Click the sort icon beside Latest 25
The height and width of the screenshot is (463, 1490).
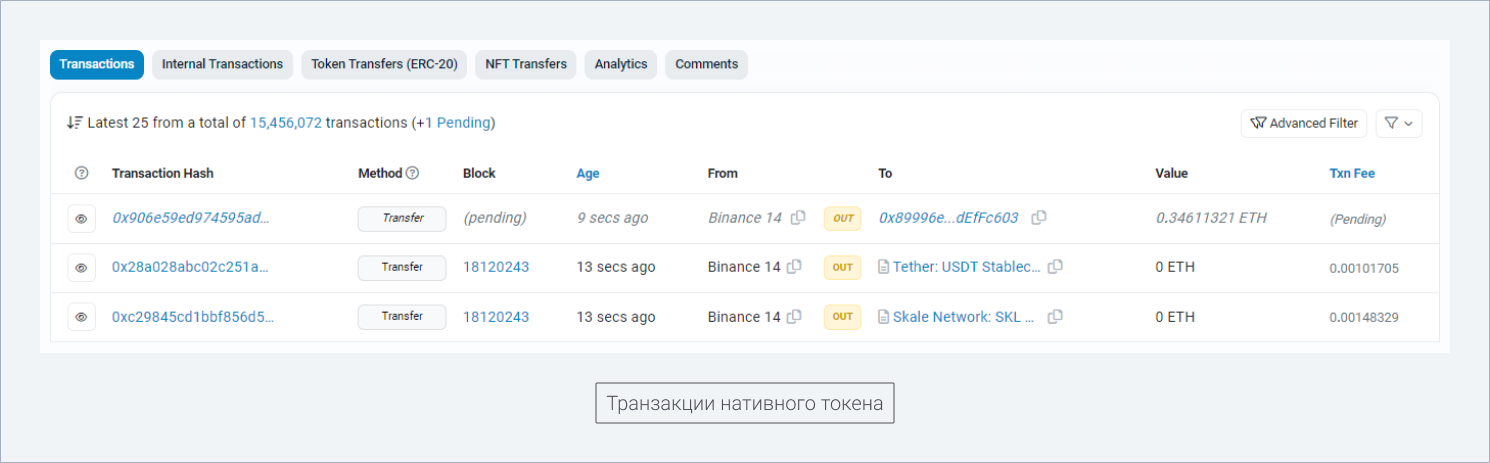point(74,123)
